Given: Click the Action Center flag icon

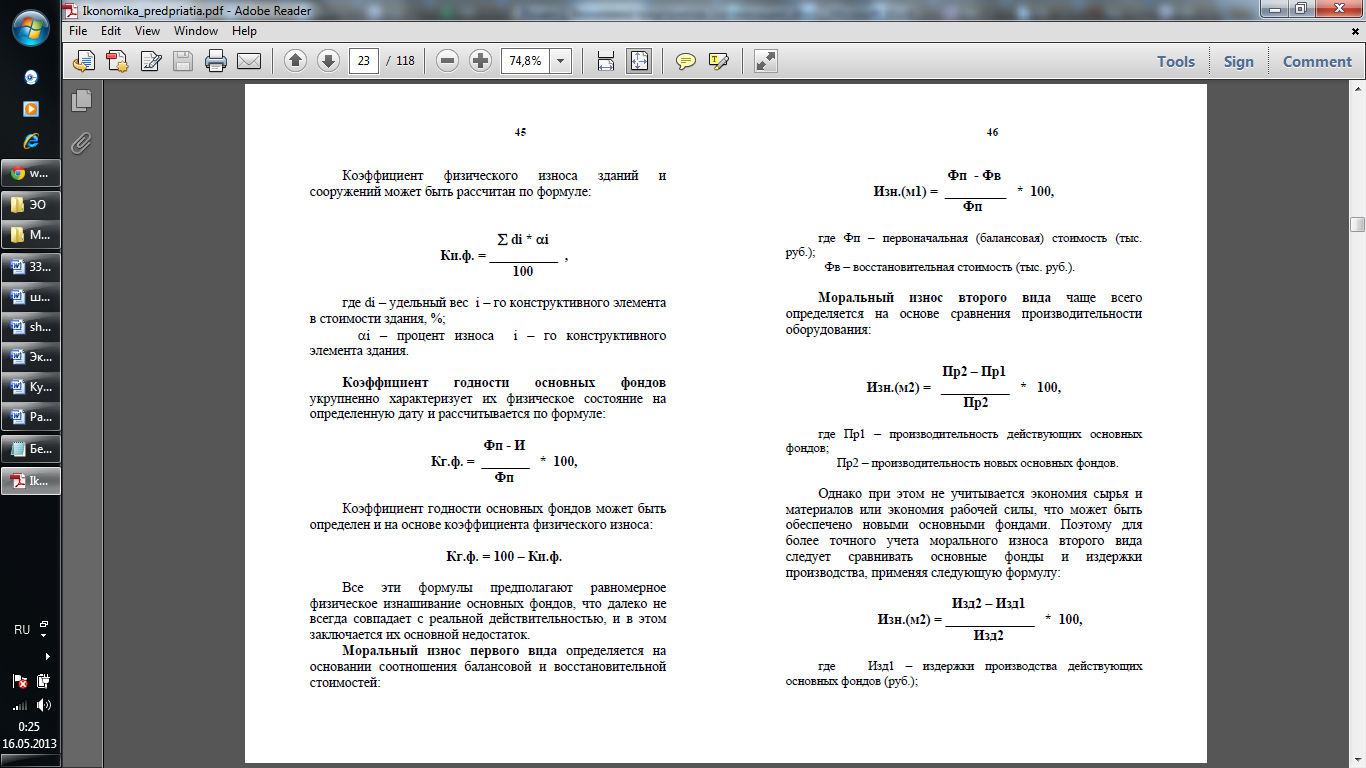Looking at the screenshot, I should [20, 682].
